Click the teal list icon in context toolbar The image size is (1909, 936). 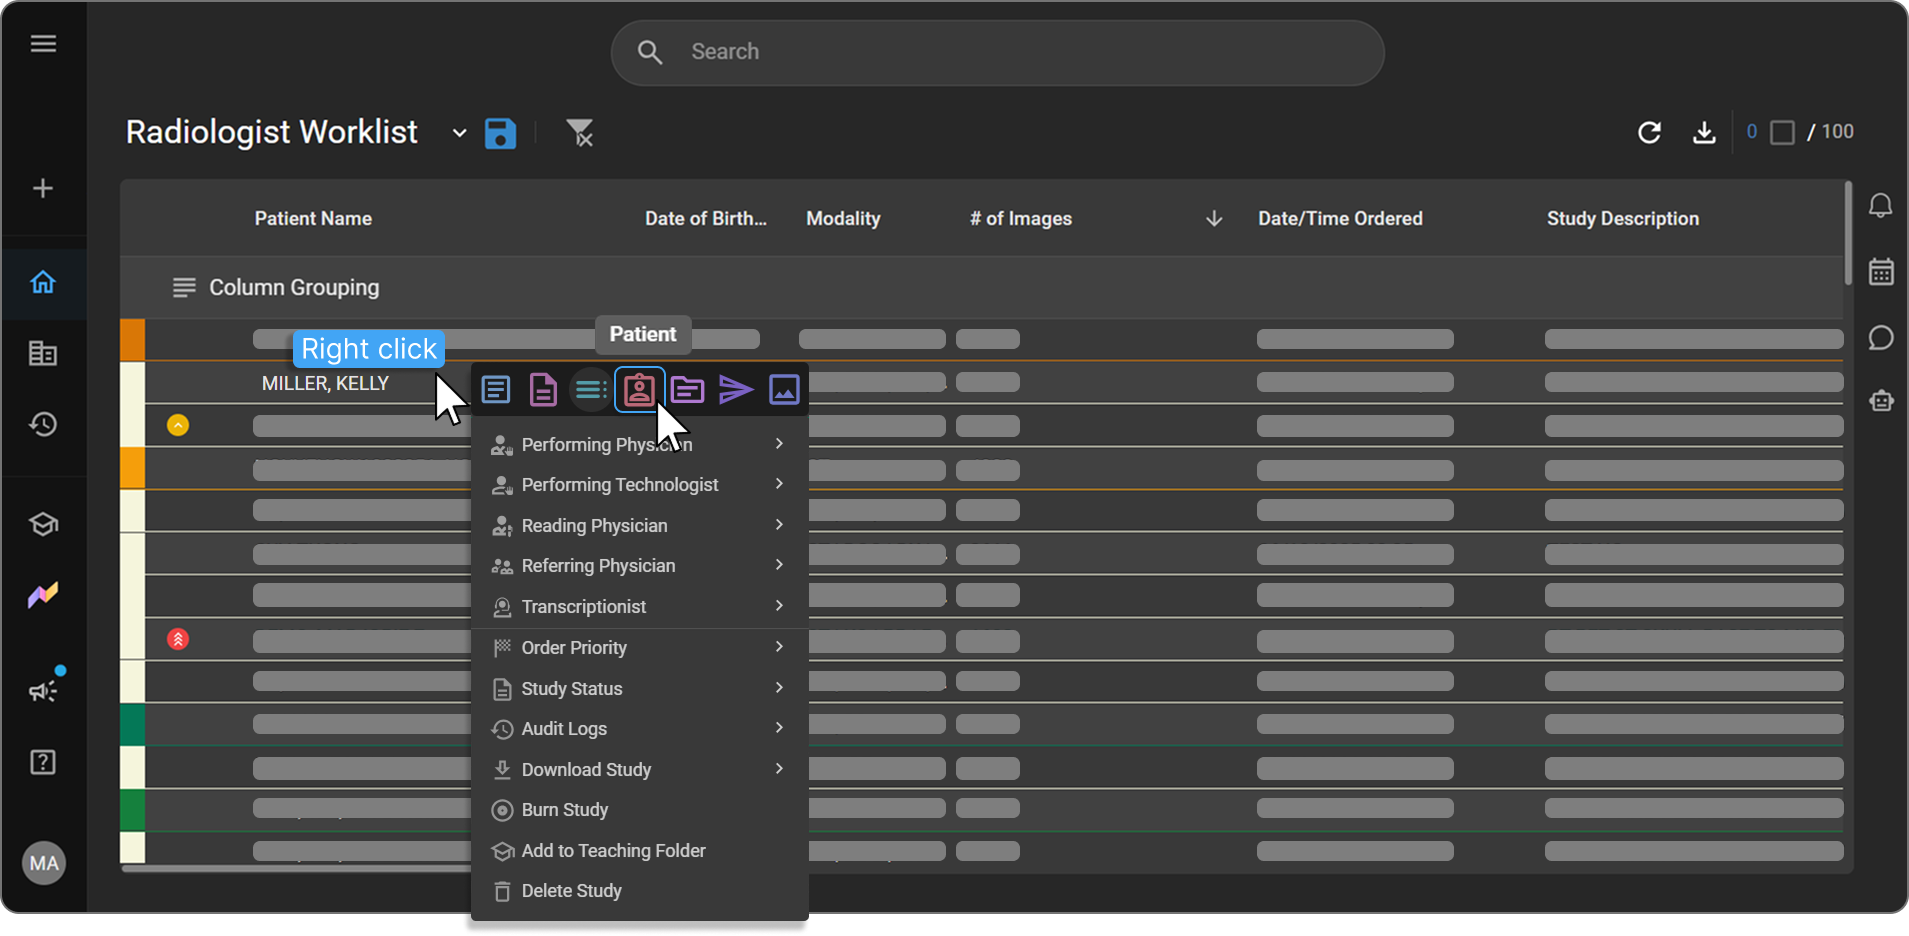tap(590, 389)
